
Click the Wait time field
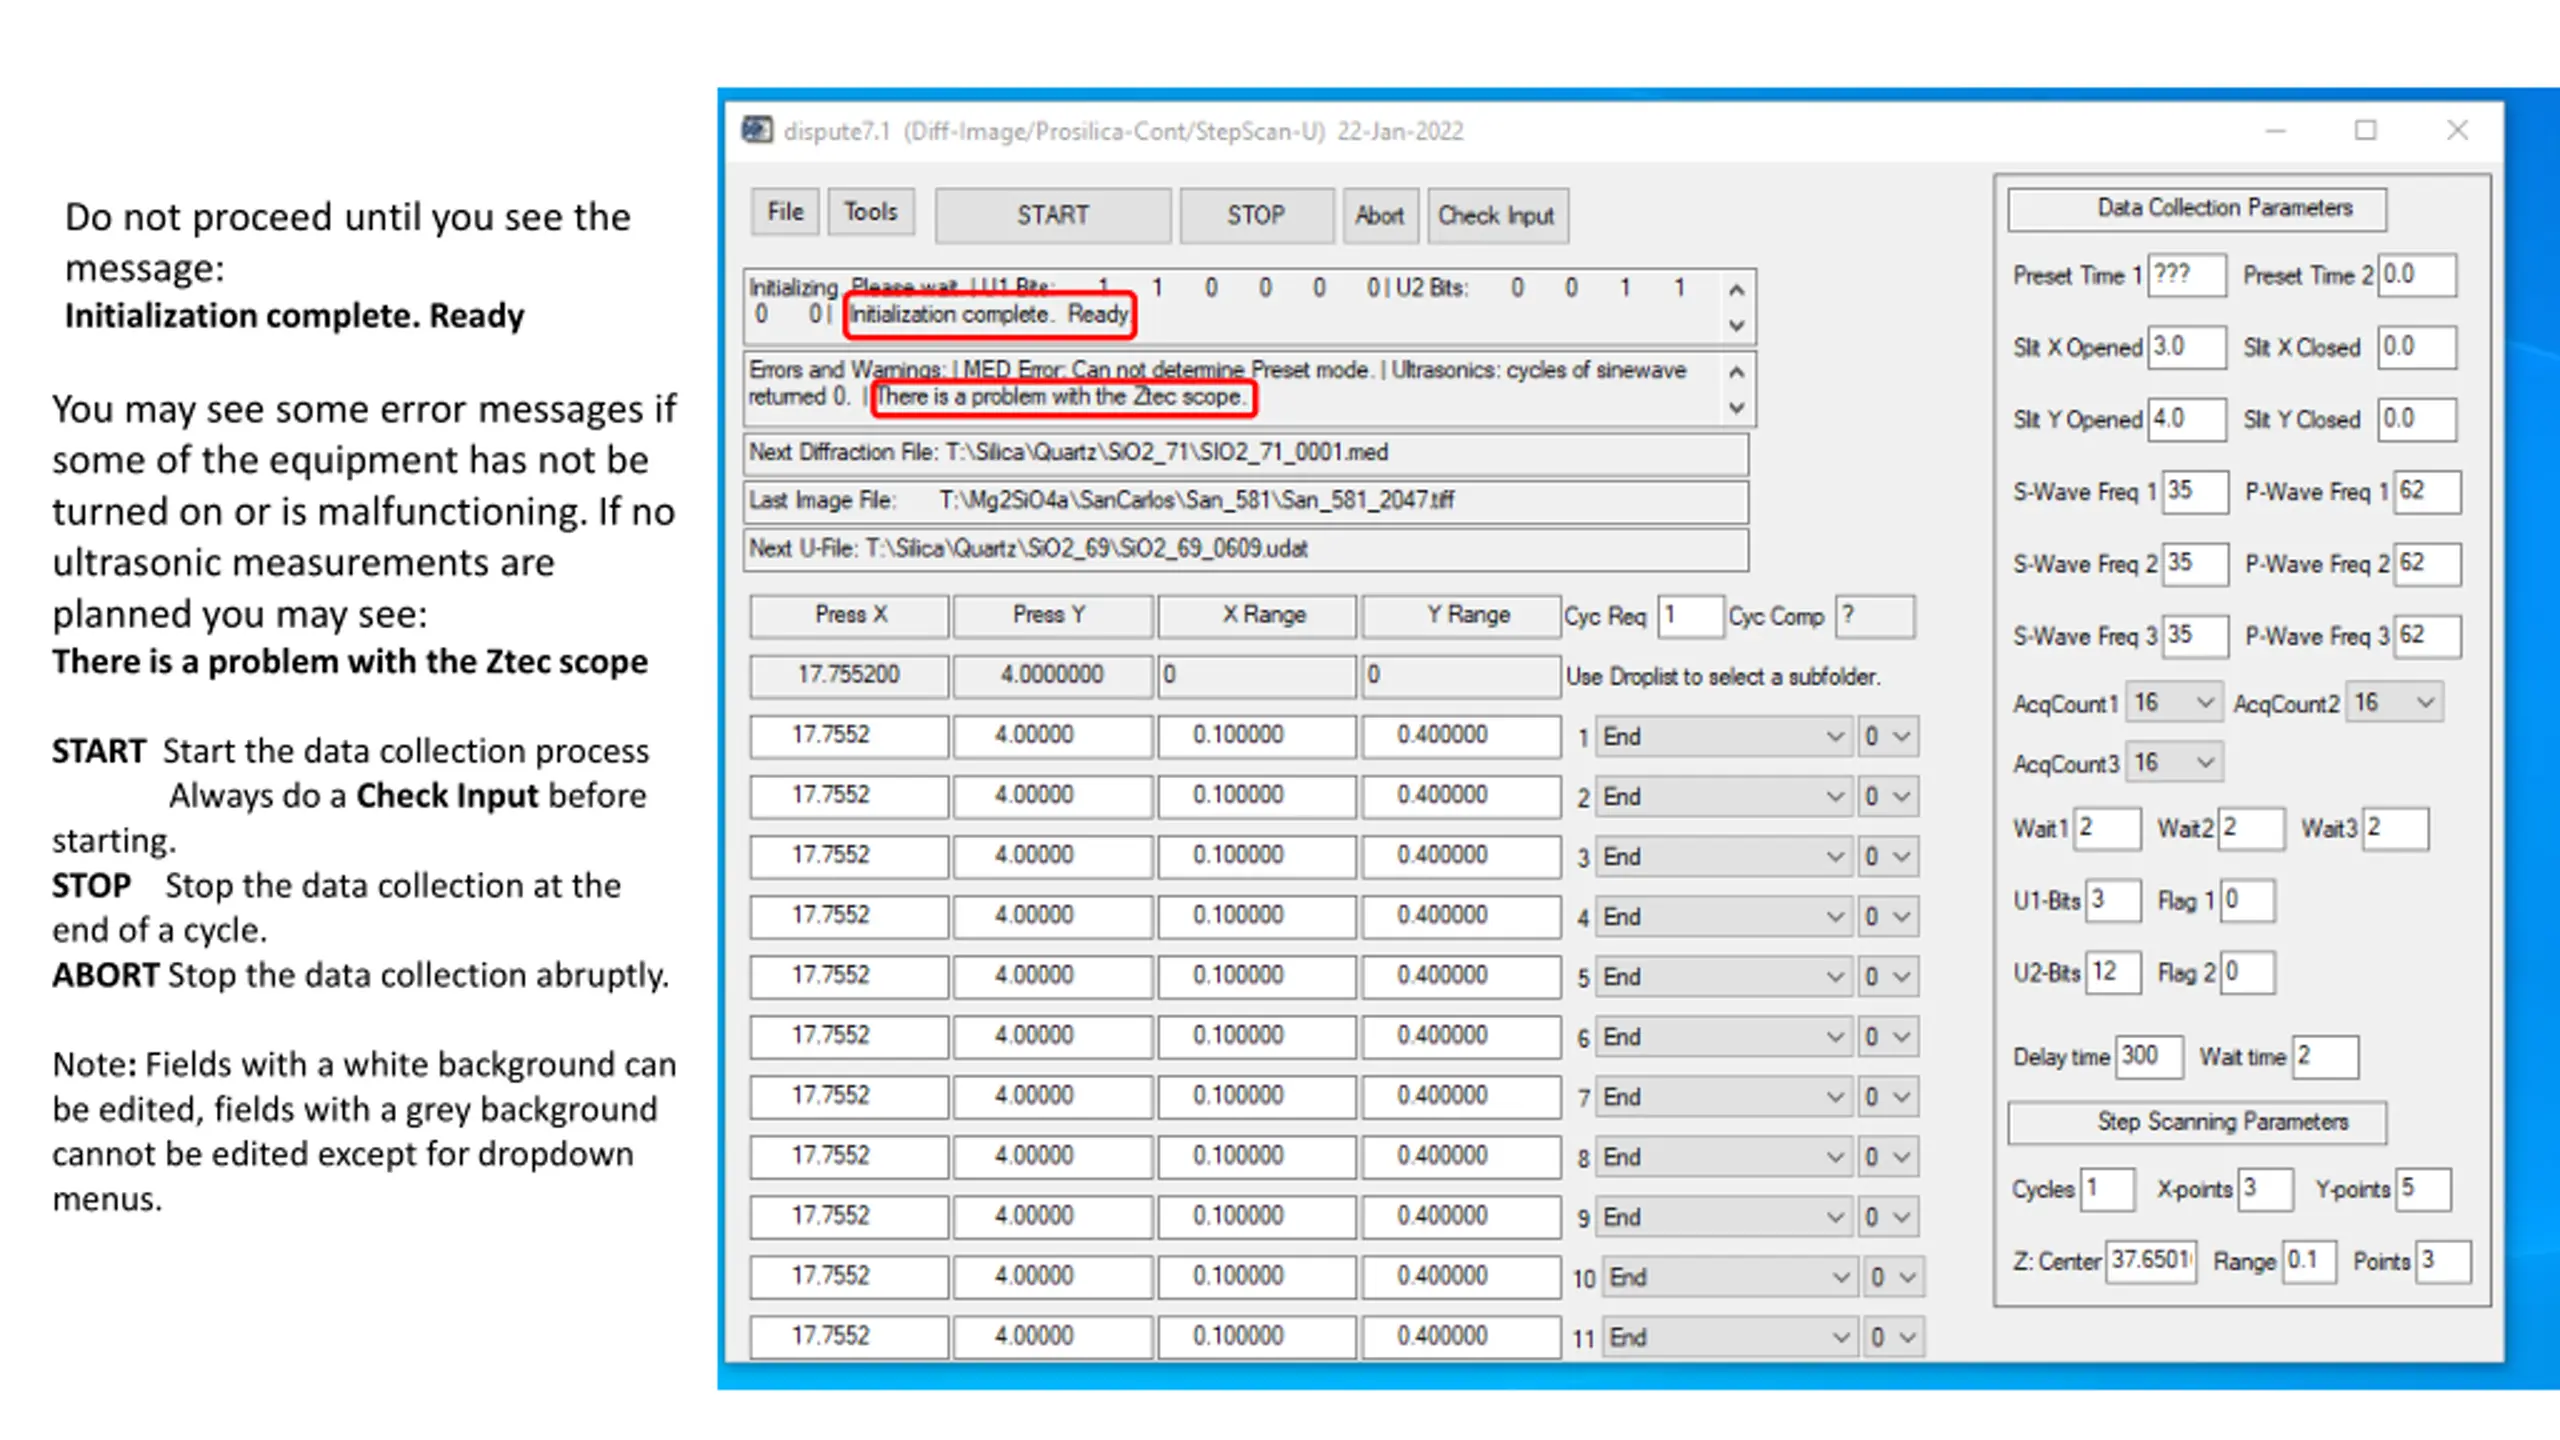coord(2325,1056)
